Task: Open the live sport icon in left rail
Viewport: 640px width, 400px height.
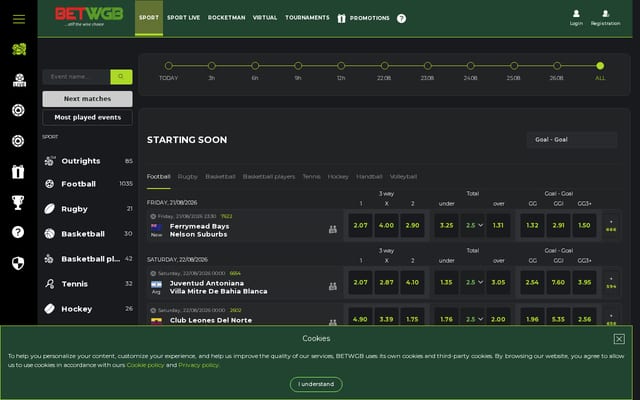Action: pos(19,80)
